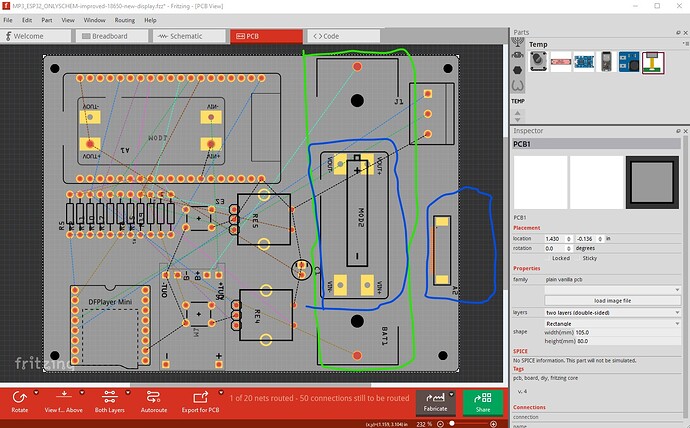Click the Rotate tool icon

[19, 397]
